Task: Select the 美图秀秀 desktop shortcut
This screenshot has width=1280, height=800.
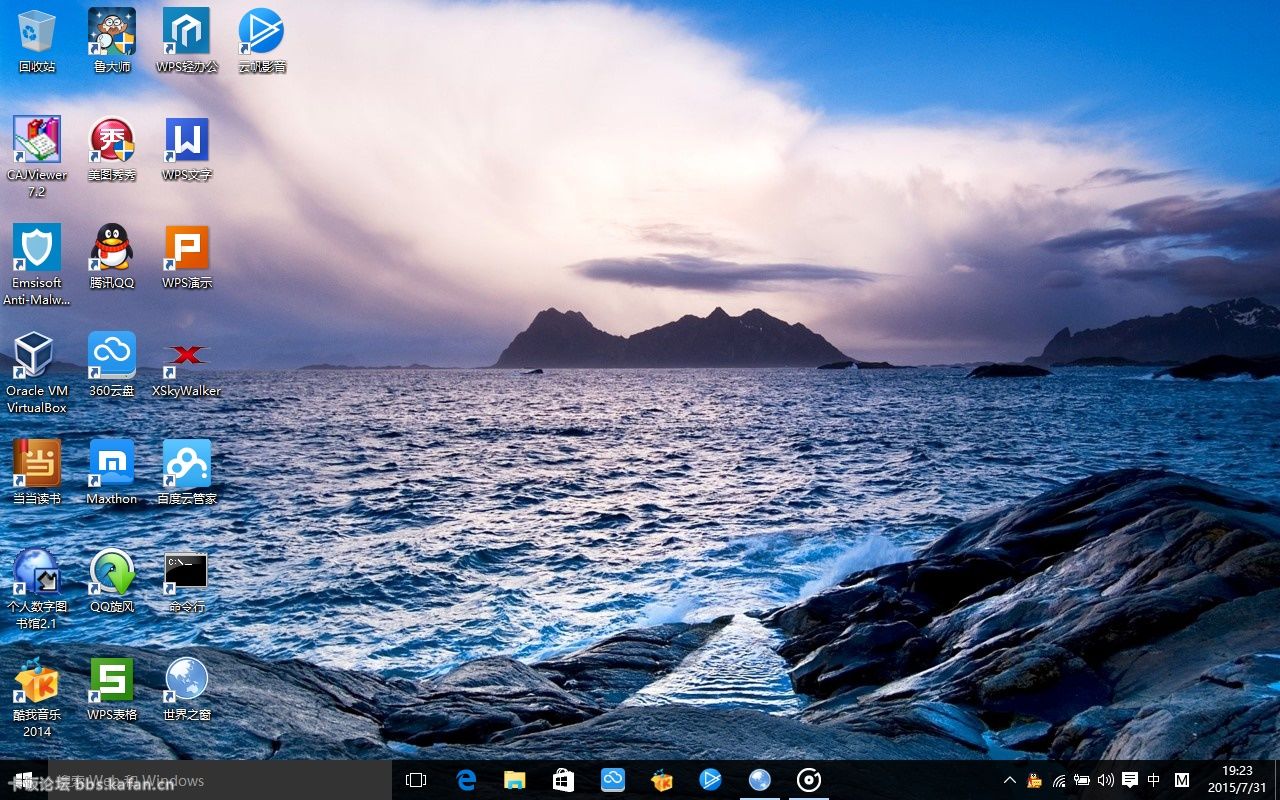Action: pos(112,149)
